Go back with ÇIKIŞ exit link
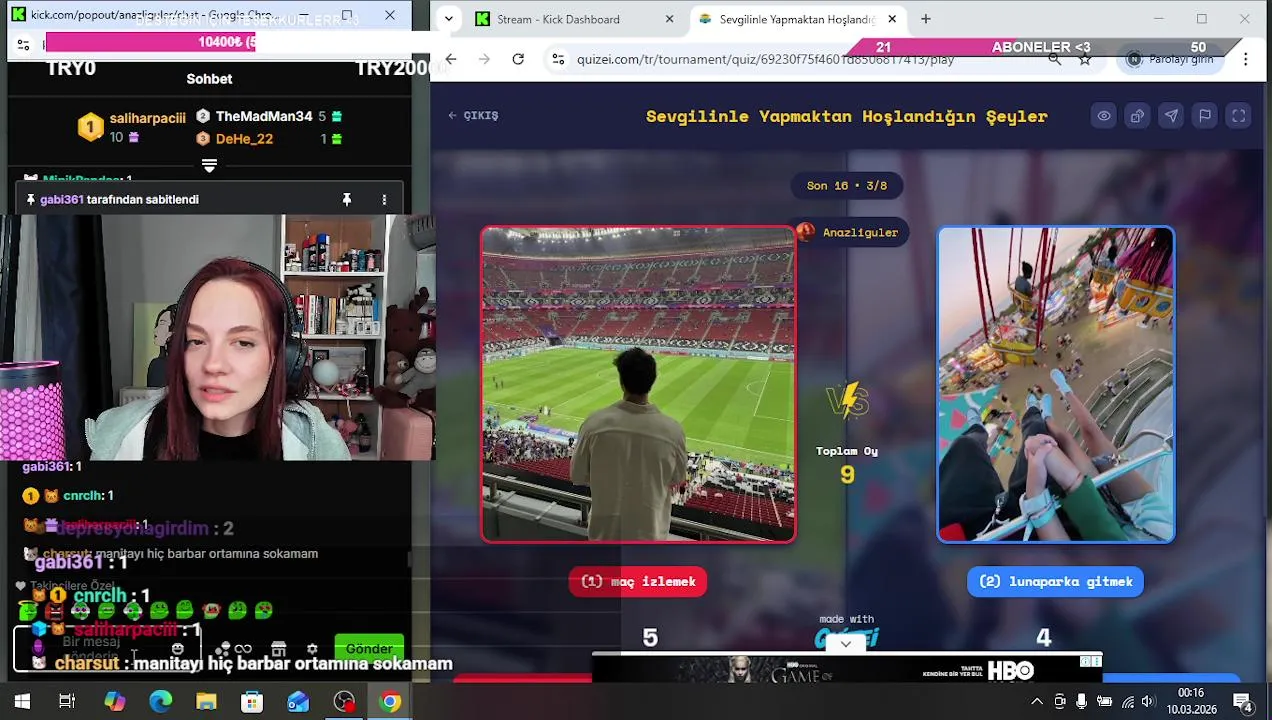The height and width of the screenshot is (720, 1272). click(x=473, y=116)
